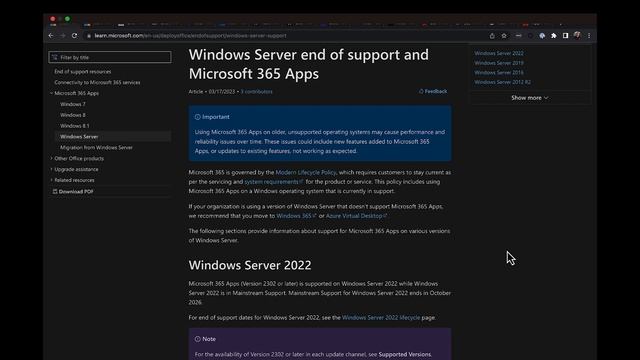Click the article date 03/17/2023

click(222, 91)
